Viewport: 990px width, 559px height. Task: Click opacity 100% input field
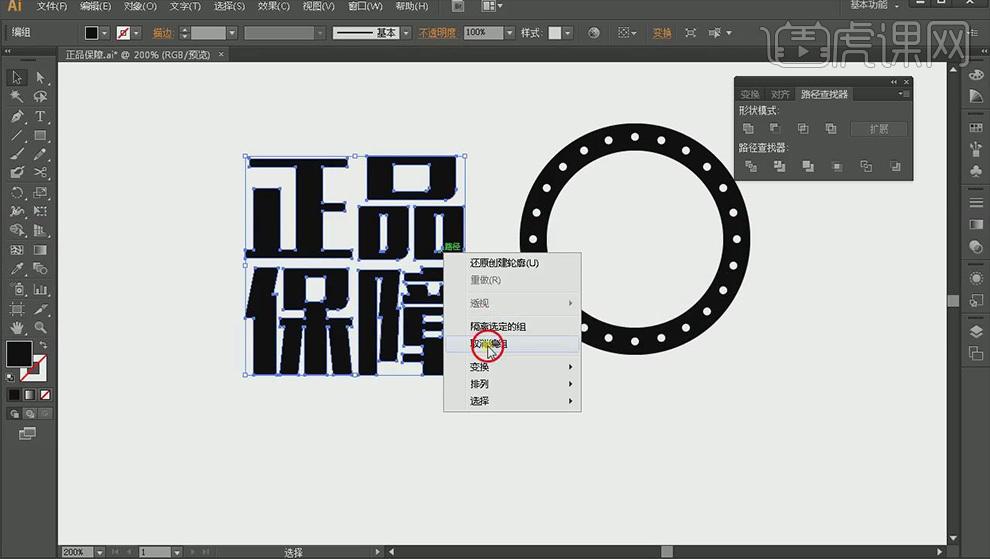483,33
